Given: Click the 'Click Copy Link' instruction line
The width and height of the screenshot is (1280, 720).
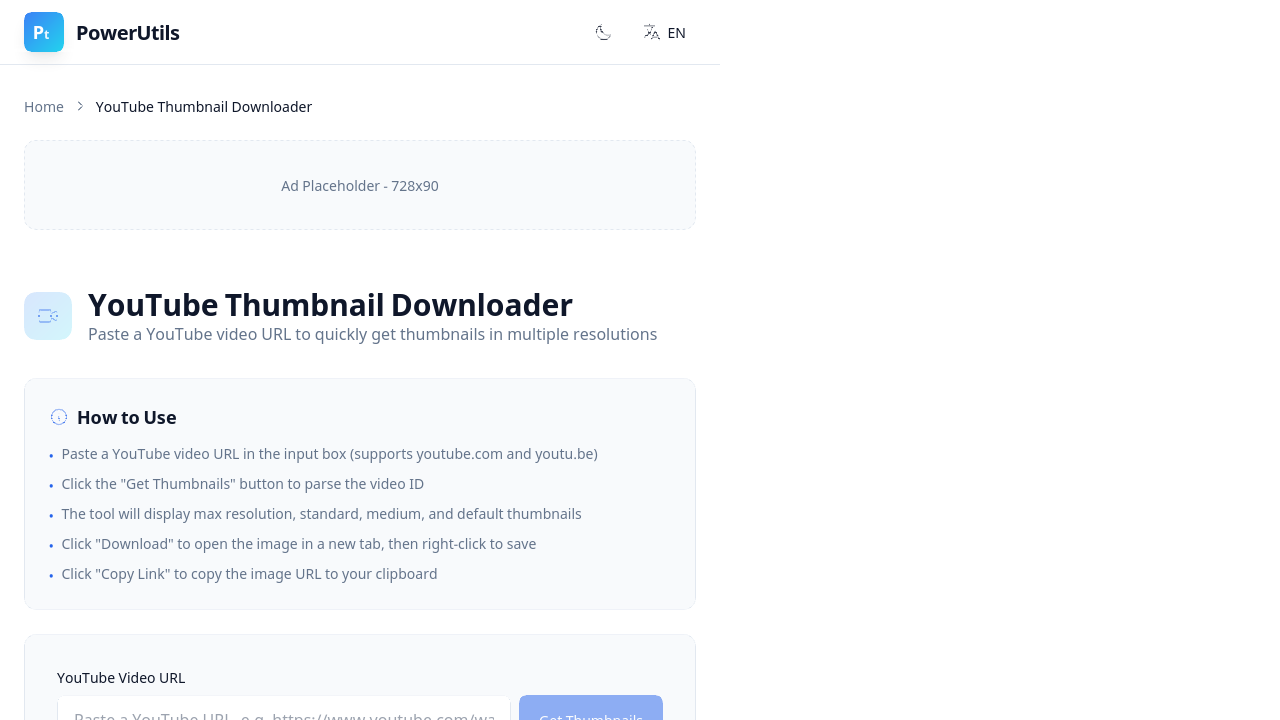Looking at the screenshot, I should click(250, 574).
